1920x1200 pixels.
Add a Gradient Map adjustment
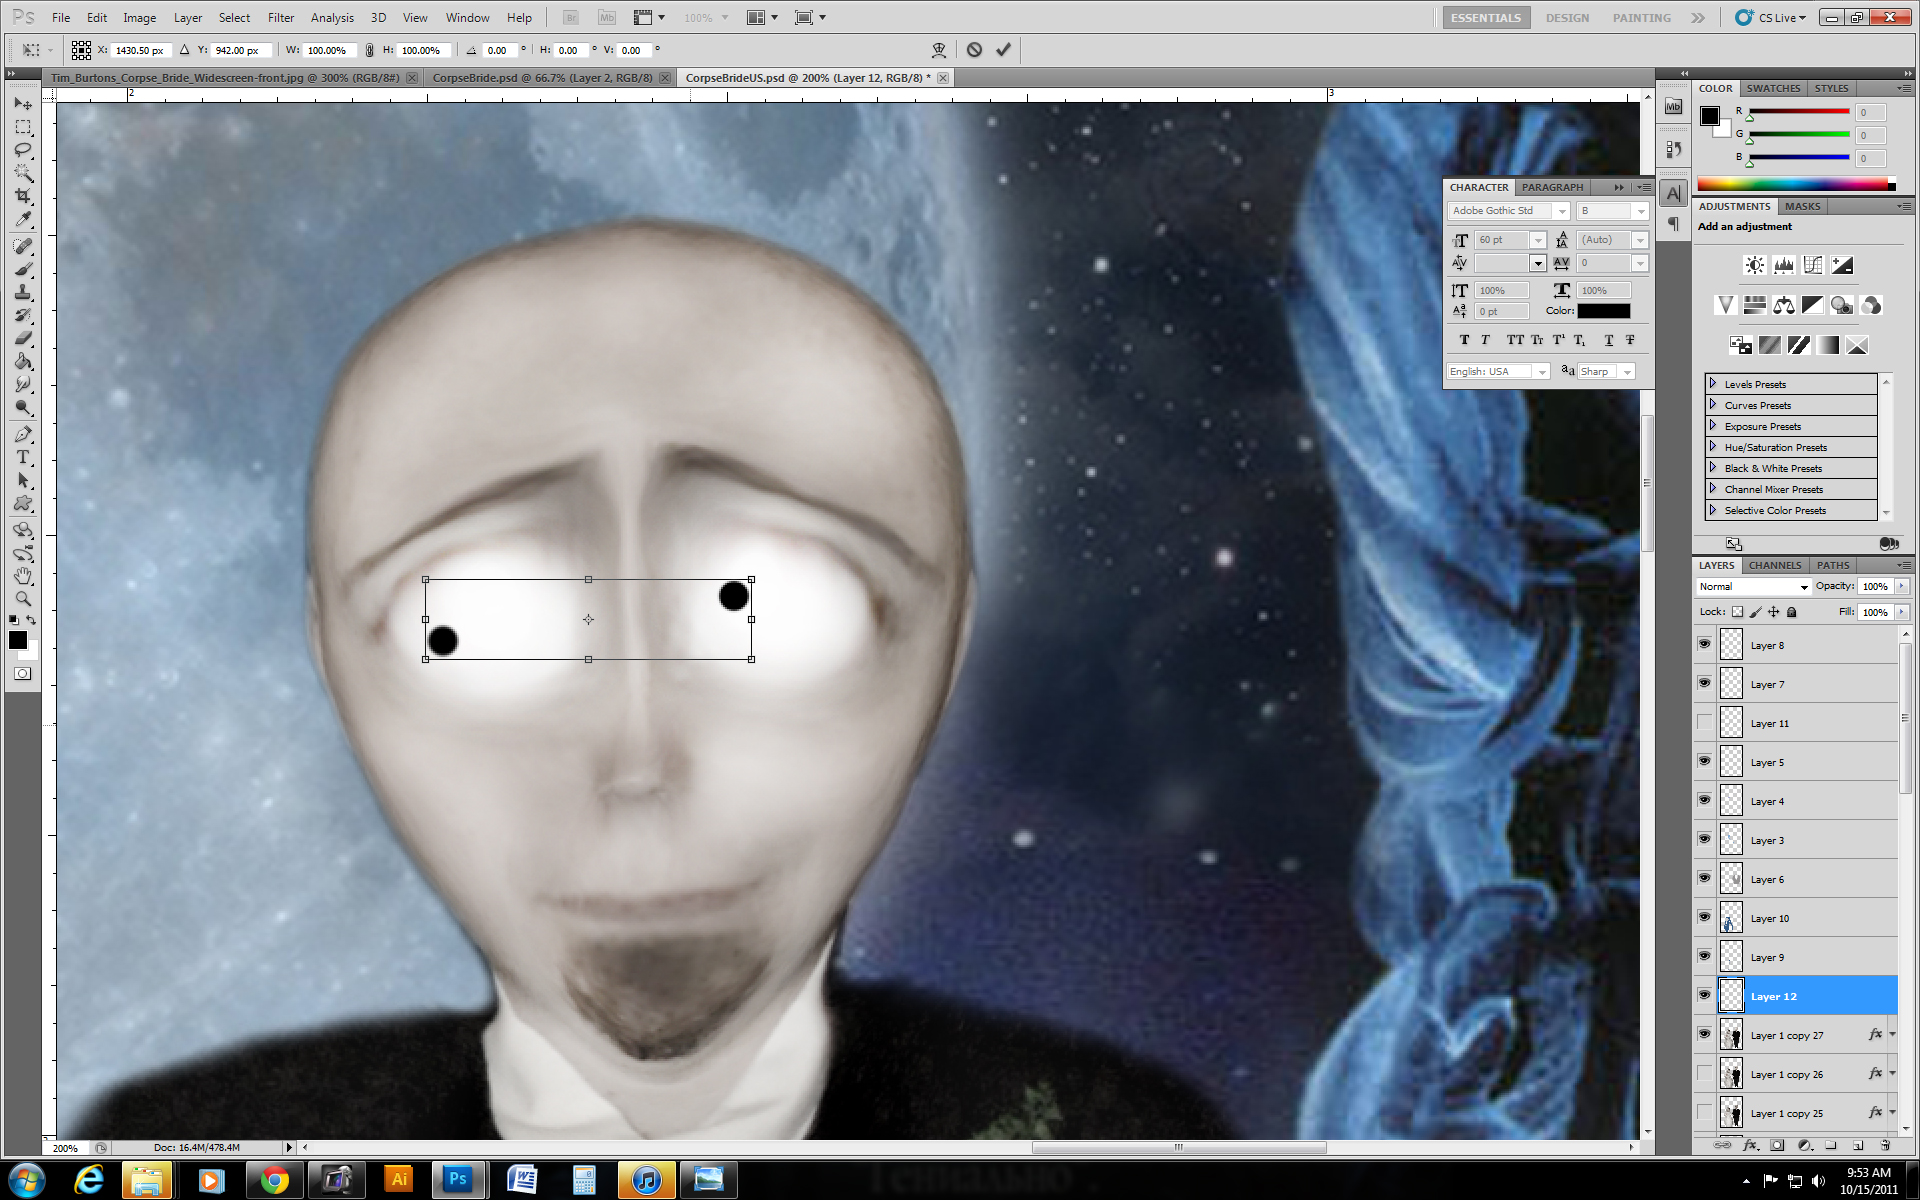pyautogui.click(x=1828, y=345)
